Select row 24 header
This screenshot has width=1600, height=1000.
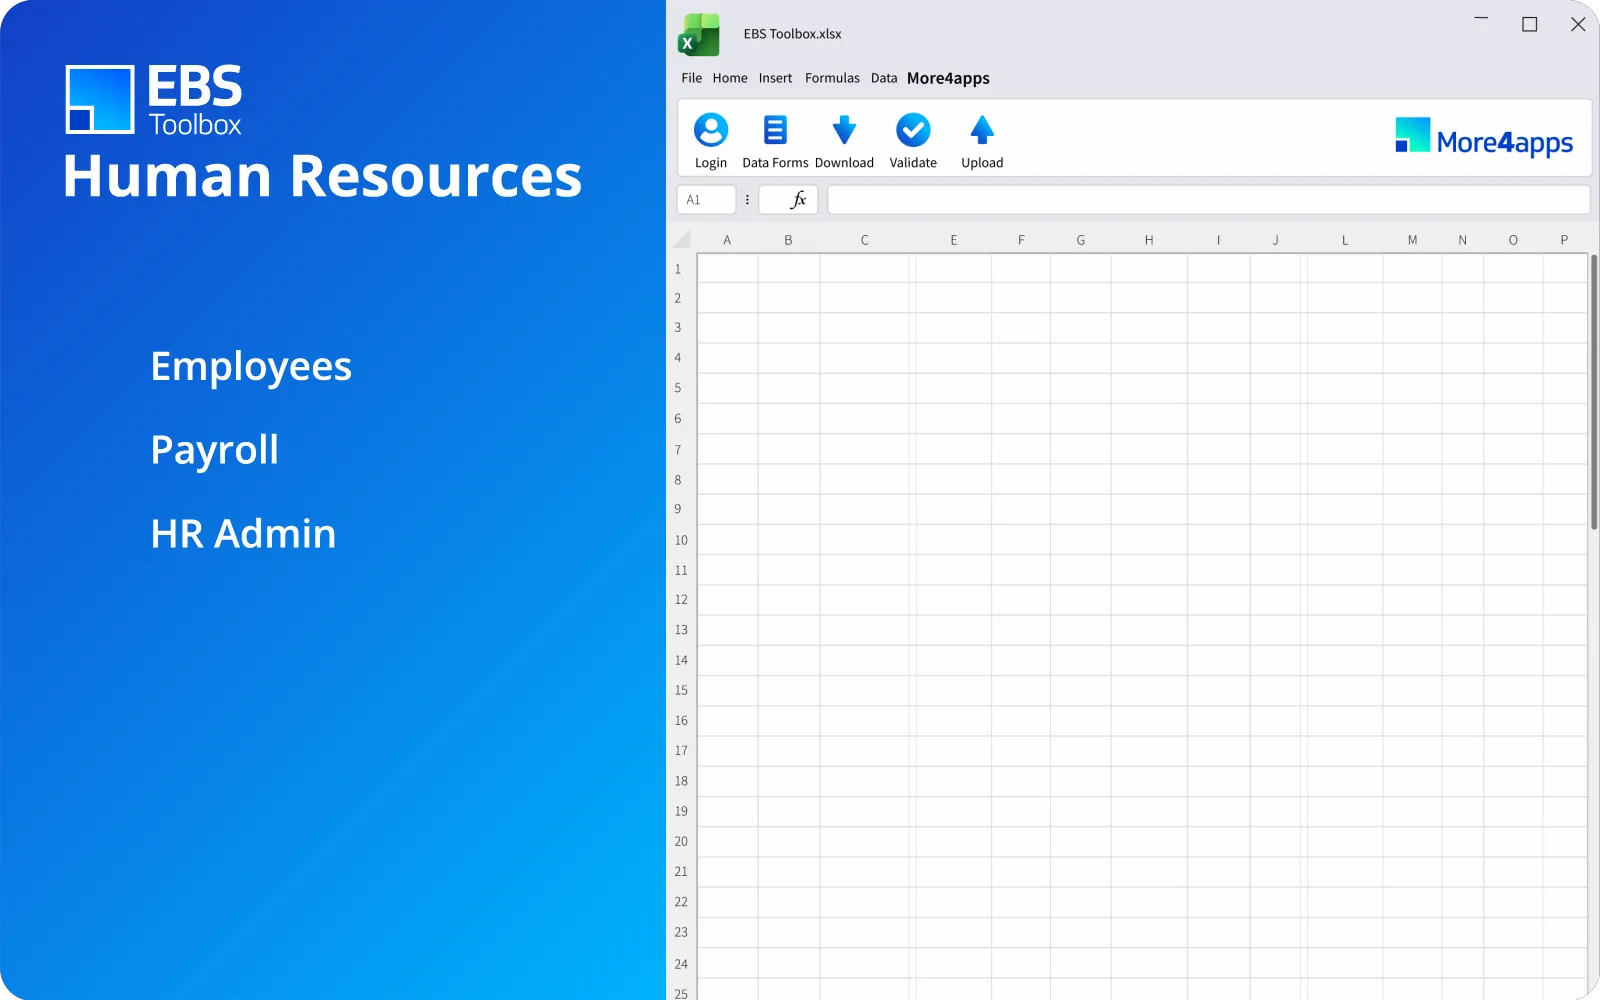(681, 964)
